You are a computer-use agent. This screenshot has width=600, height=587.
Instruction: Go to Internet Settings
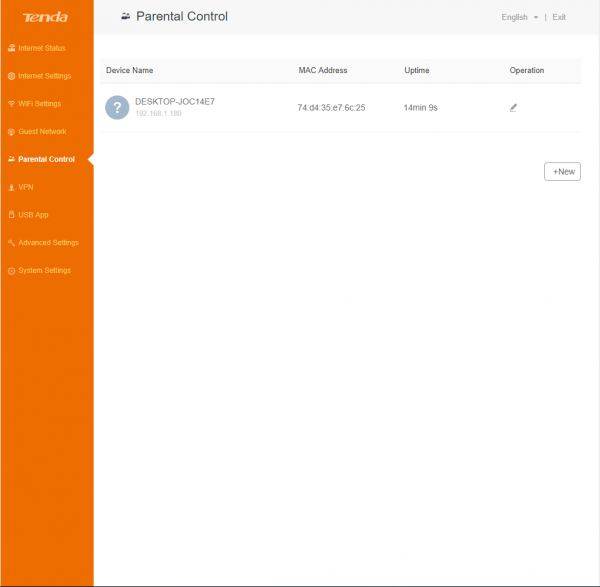tap(44, 76)
